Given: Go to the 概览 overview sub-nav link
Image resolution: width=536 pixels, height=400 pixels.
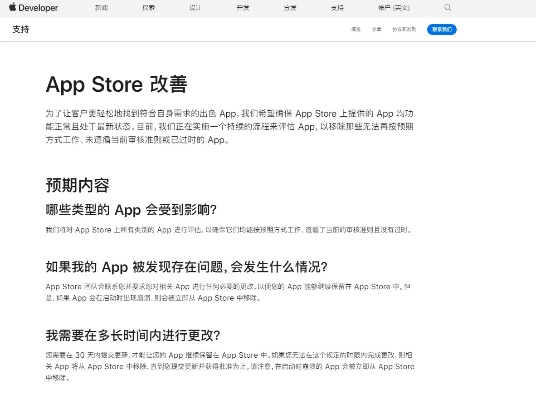Looking at the screenshot, I should pyautogui.click(x=356, y=29).
